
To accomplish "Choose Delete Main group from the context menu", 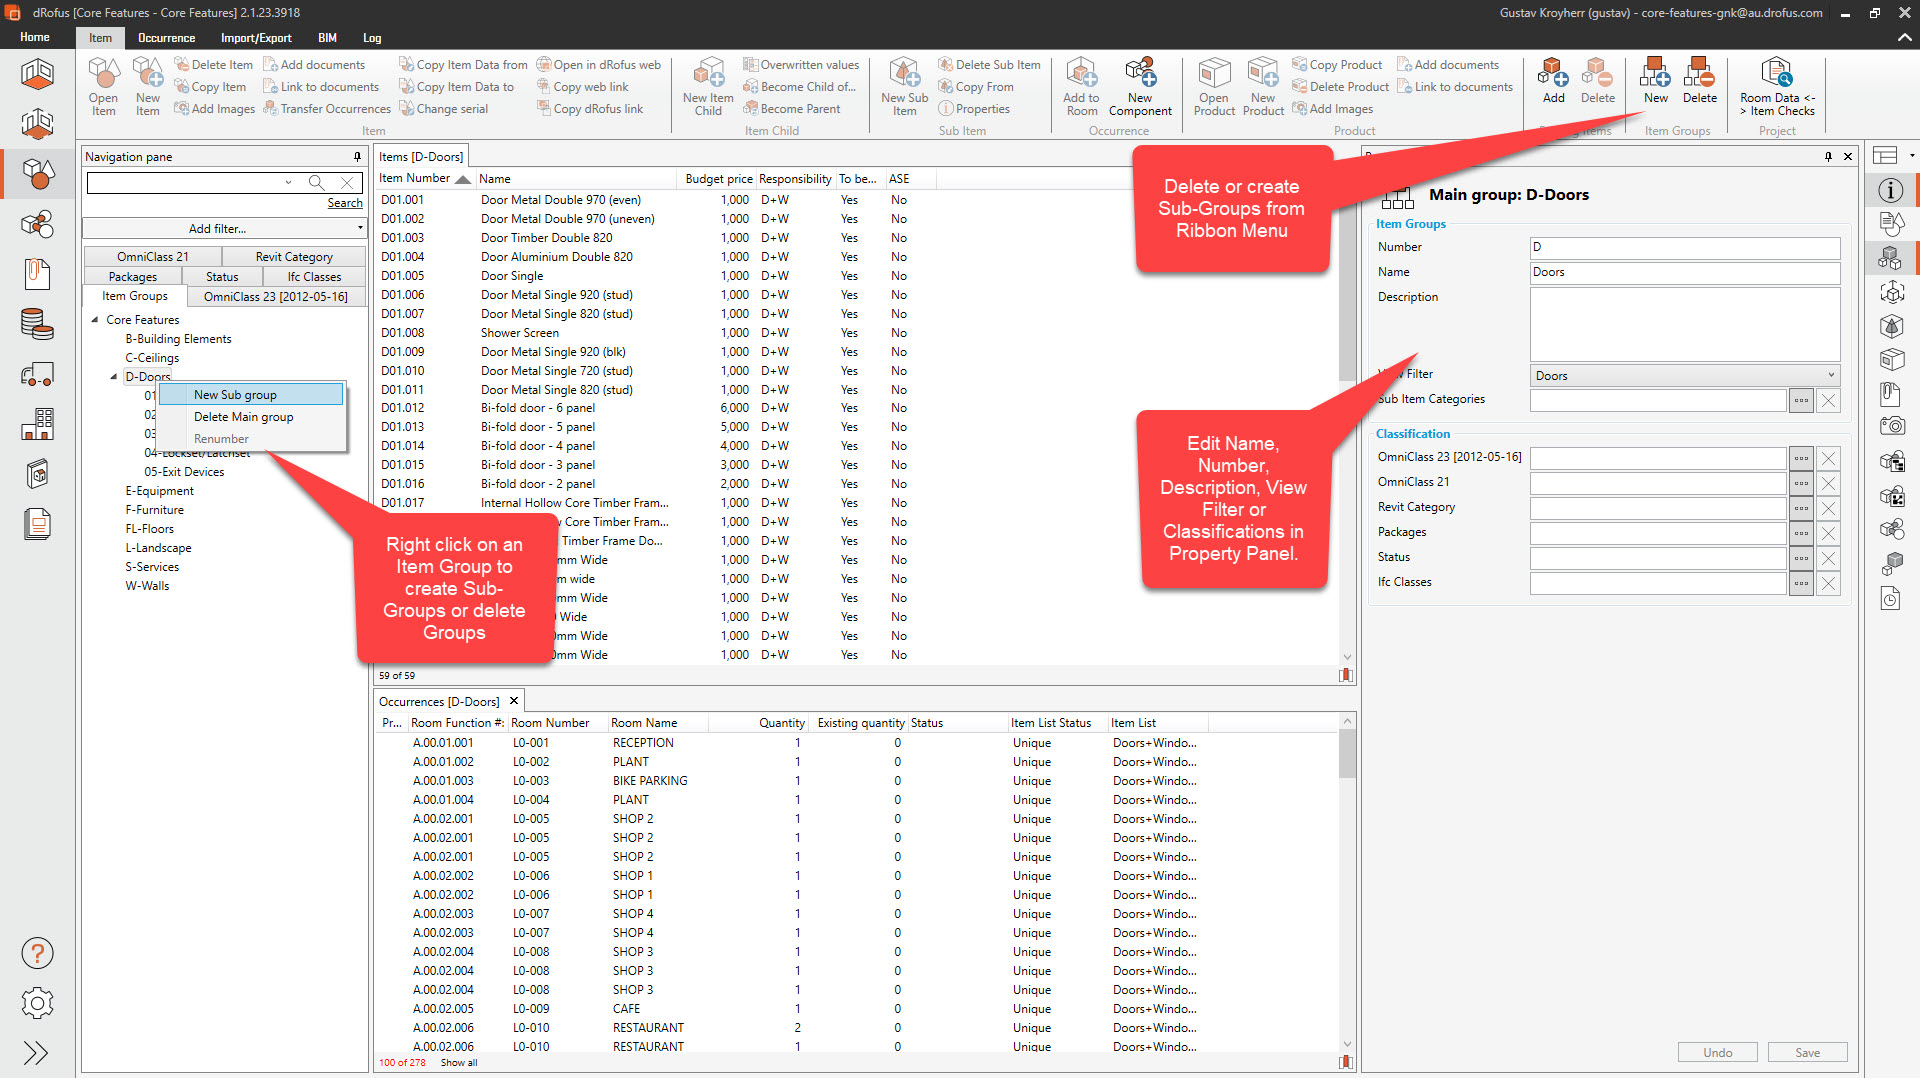I will pos(243,417).
